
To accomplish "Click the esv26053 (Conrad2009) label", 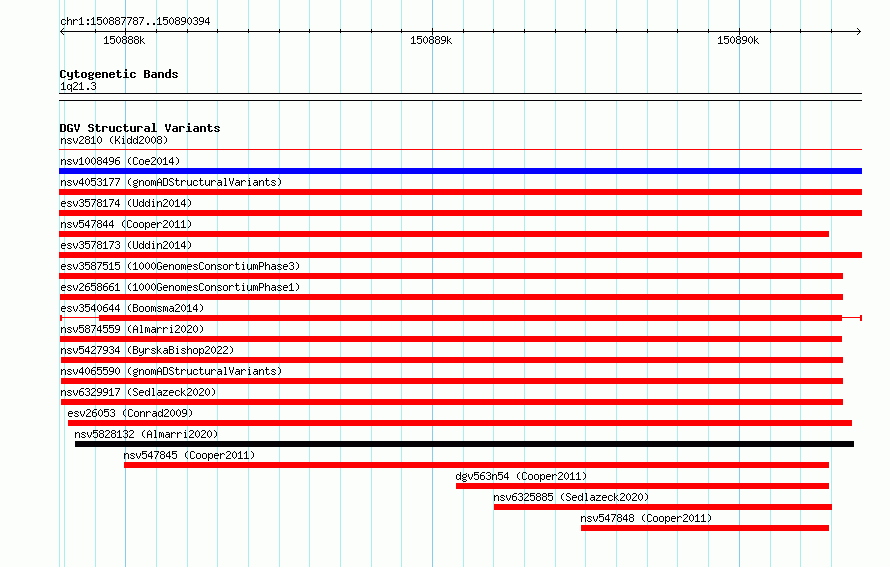I will [x=130, y=413].
